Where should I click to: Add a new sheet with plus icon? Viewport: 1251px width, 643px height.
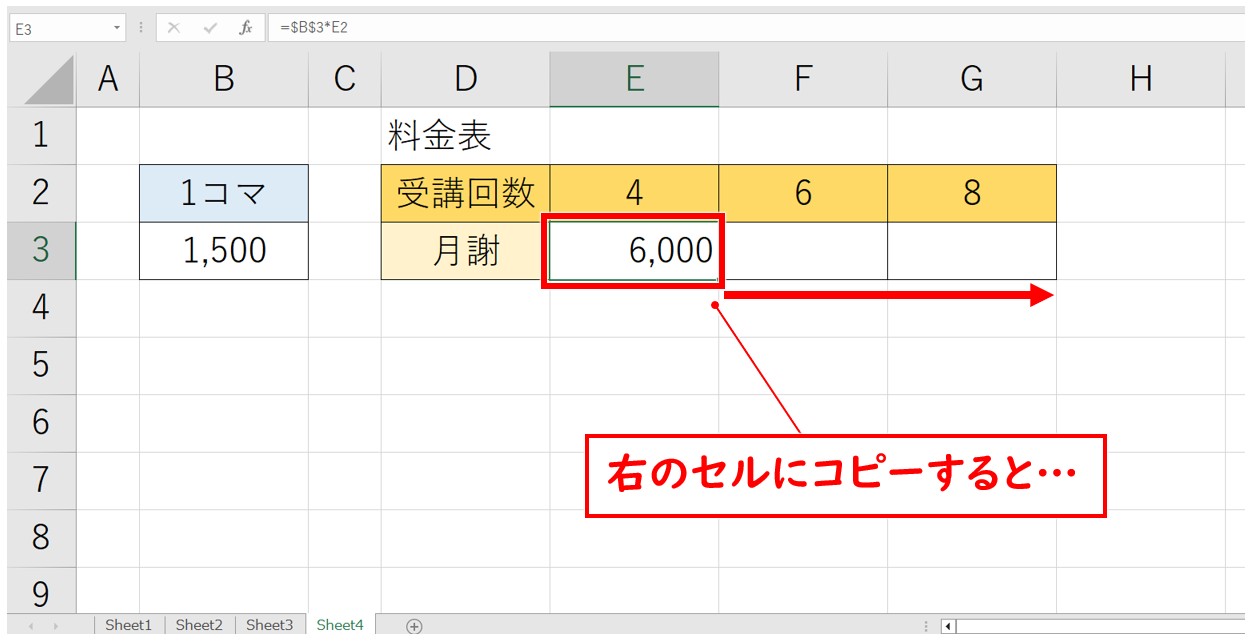[x=414, y=626]
